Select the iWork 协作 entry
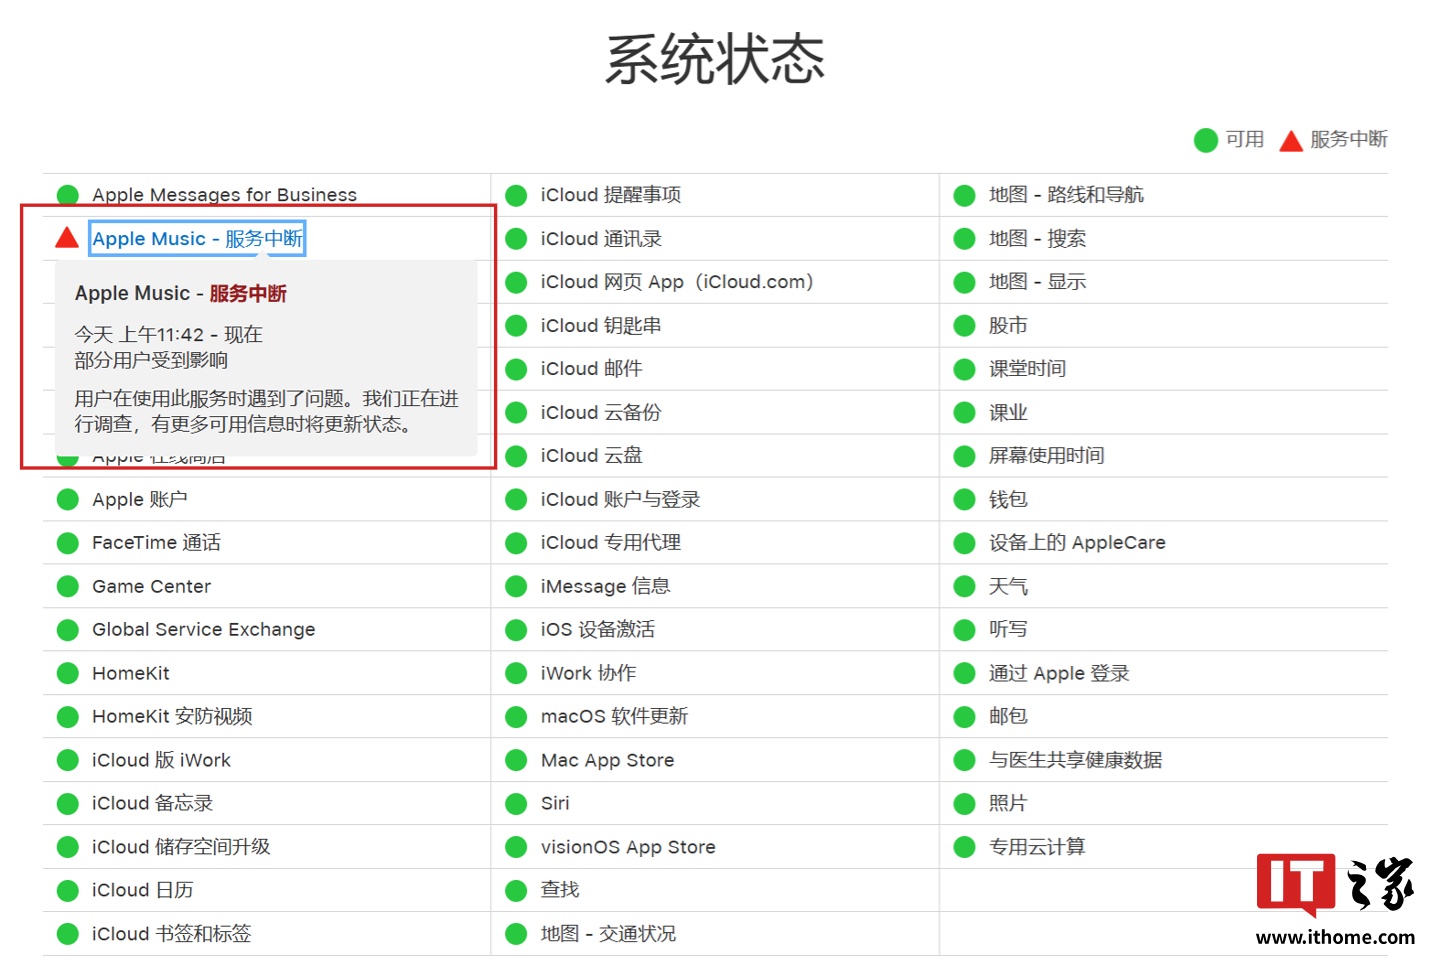 point(588,673)
